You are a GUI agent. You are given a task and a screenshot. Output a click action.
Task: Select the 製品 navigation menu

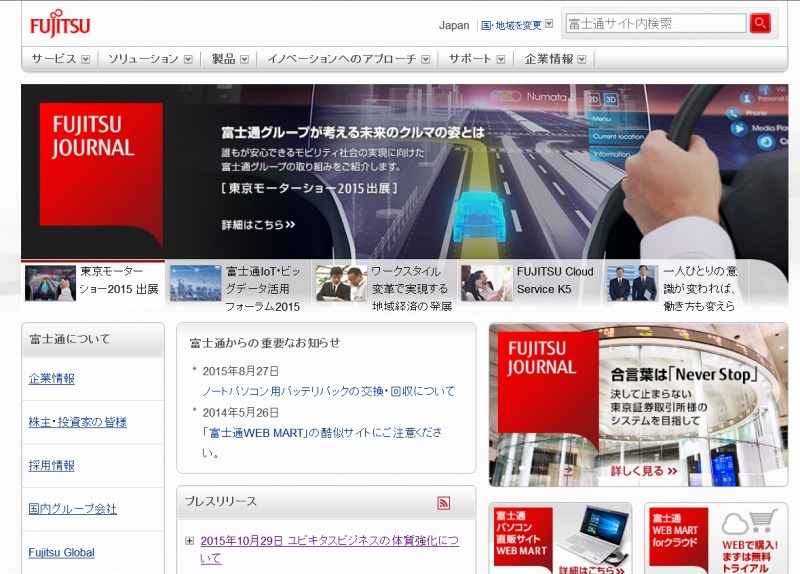223,59
